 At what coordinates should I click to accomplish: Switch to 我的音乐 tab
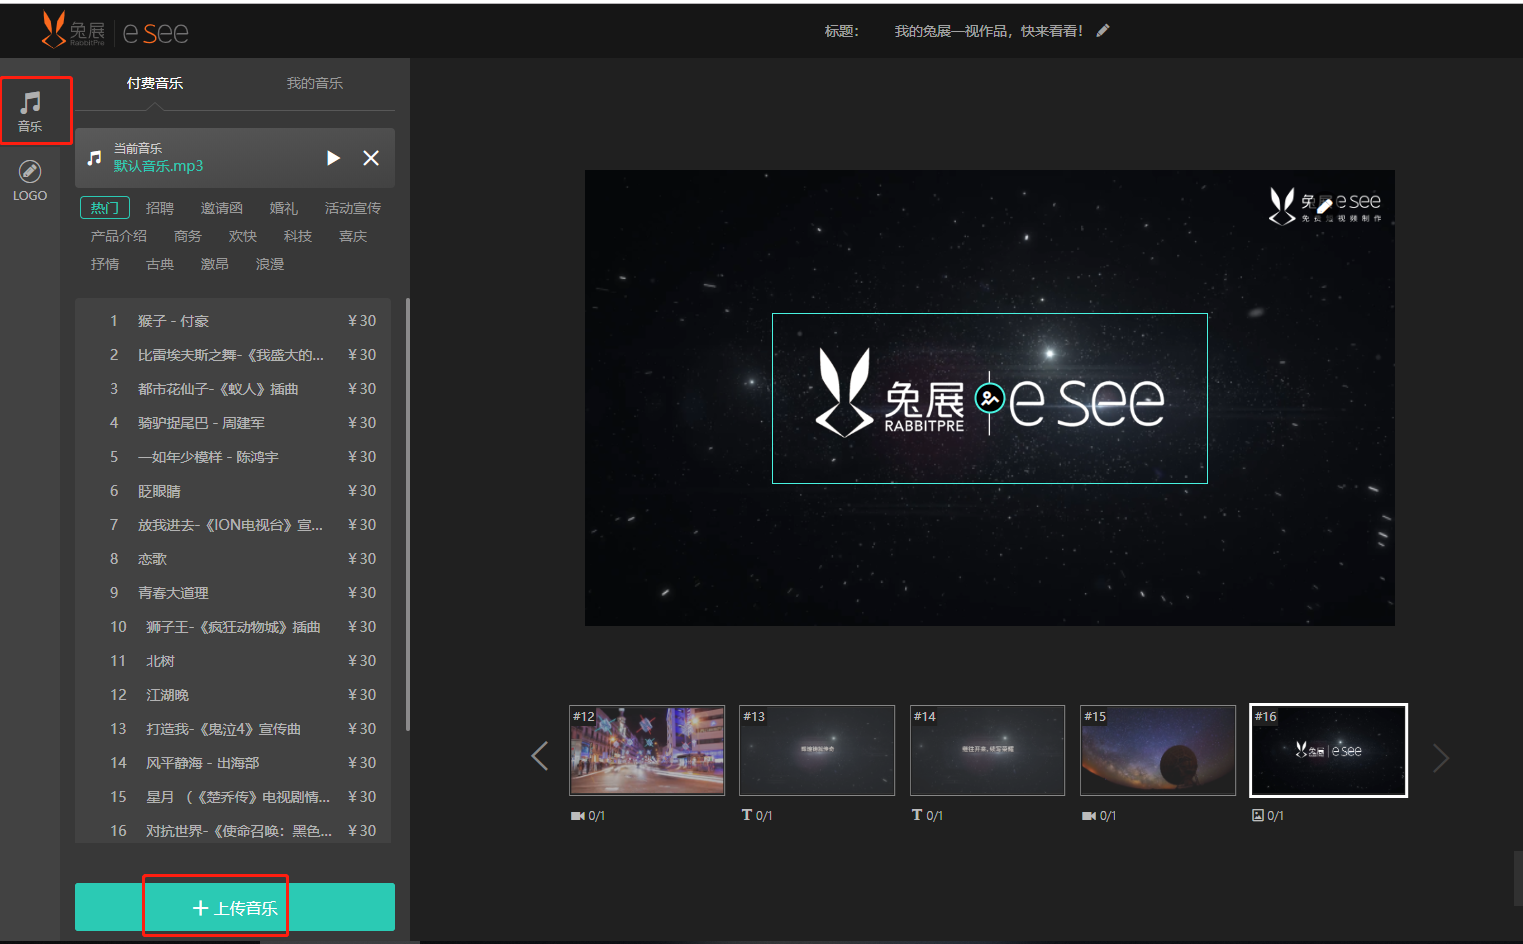(315, 83)
